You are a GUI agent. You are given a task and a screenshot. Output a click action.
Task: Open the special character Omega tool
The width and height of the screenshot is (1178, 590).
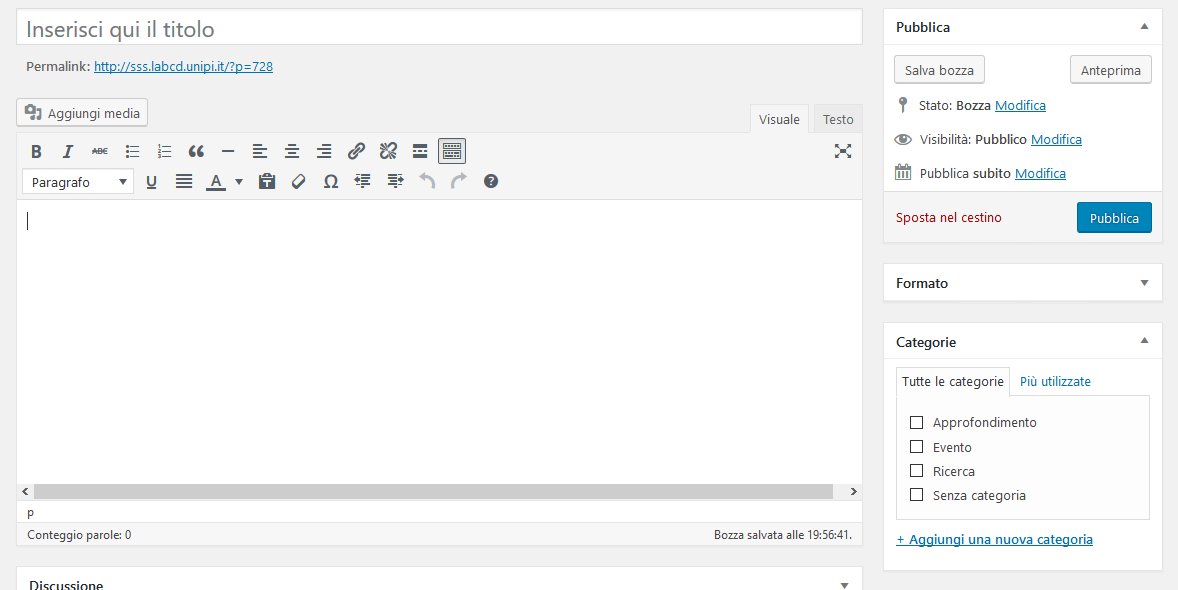[331, 181]
